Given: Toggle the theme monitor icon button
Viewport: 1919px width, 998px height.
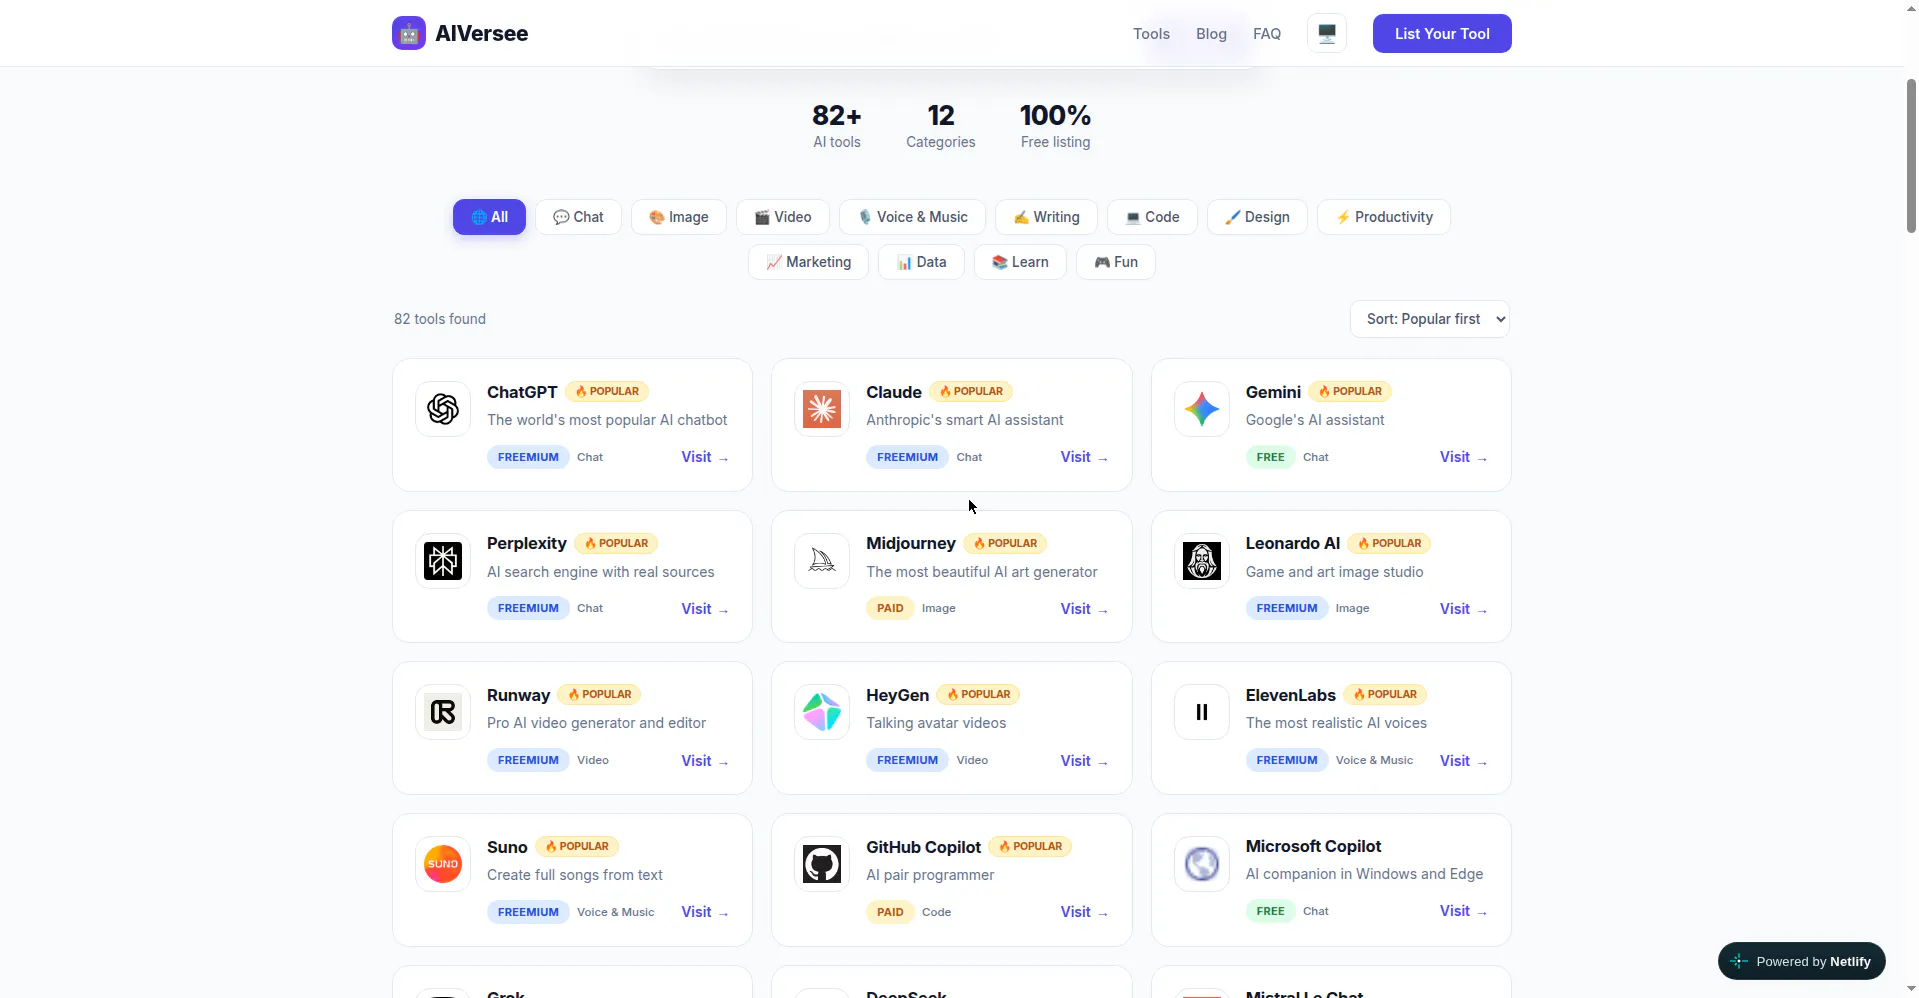Looking at the screenshot, I should [1327, 33].
